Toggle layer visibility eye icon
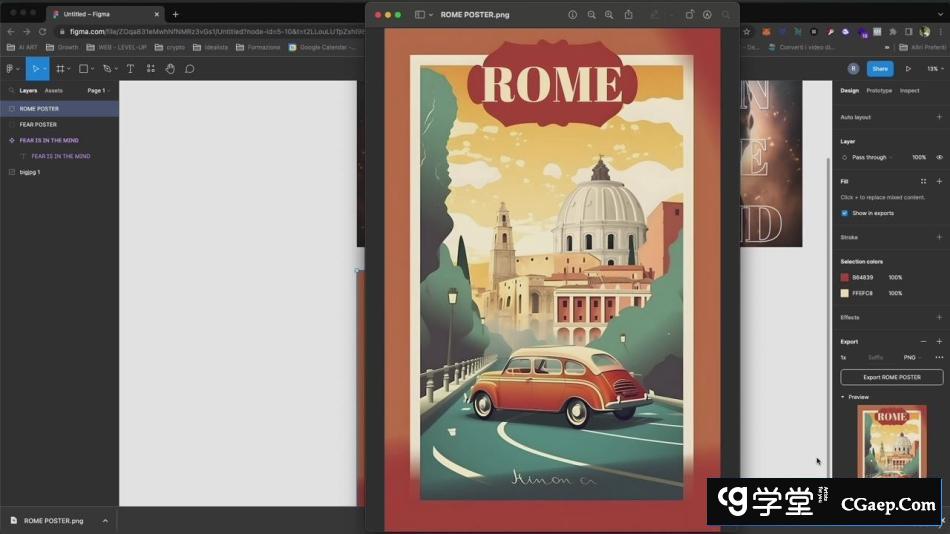 pyautogui.click(x=939, y=157)
